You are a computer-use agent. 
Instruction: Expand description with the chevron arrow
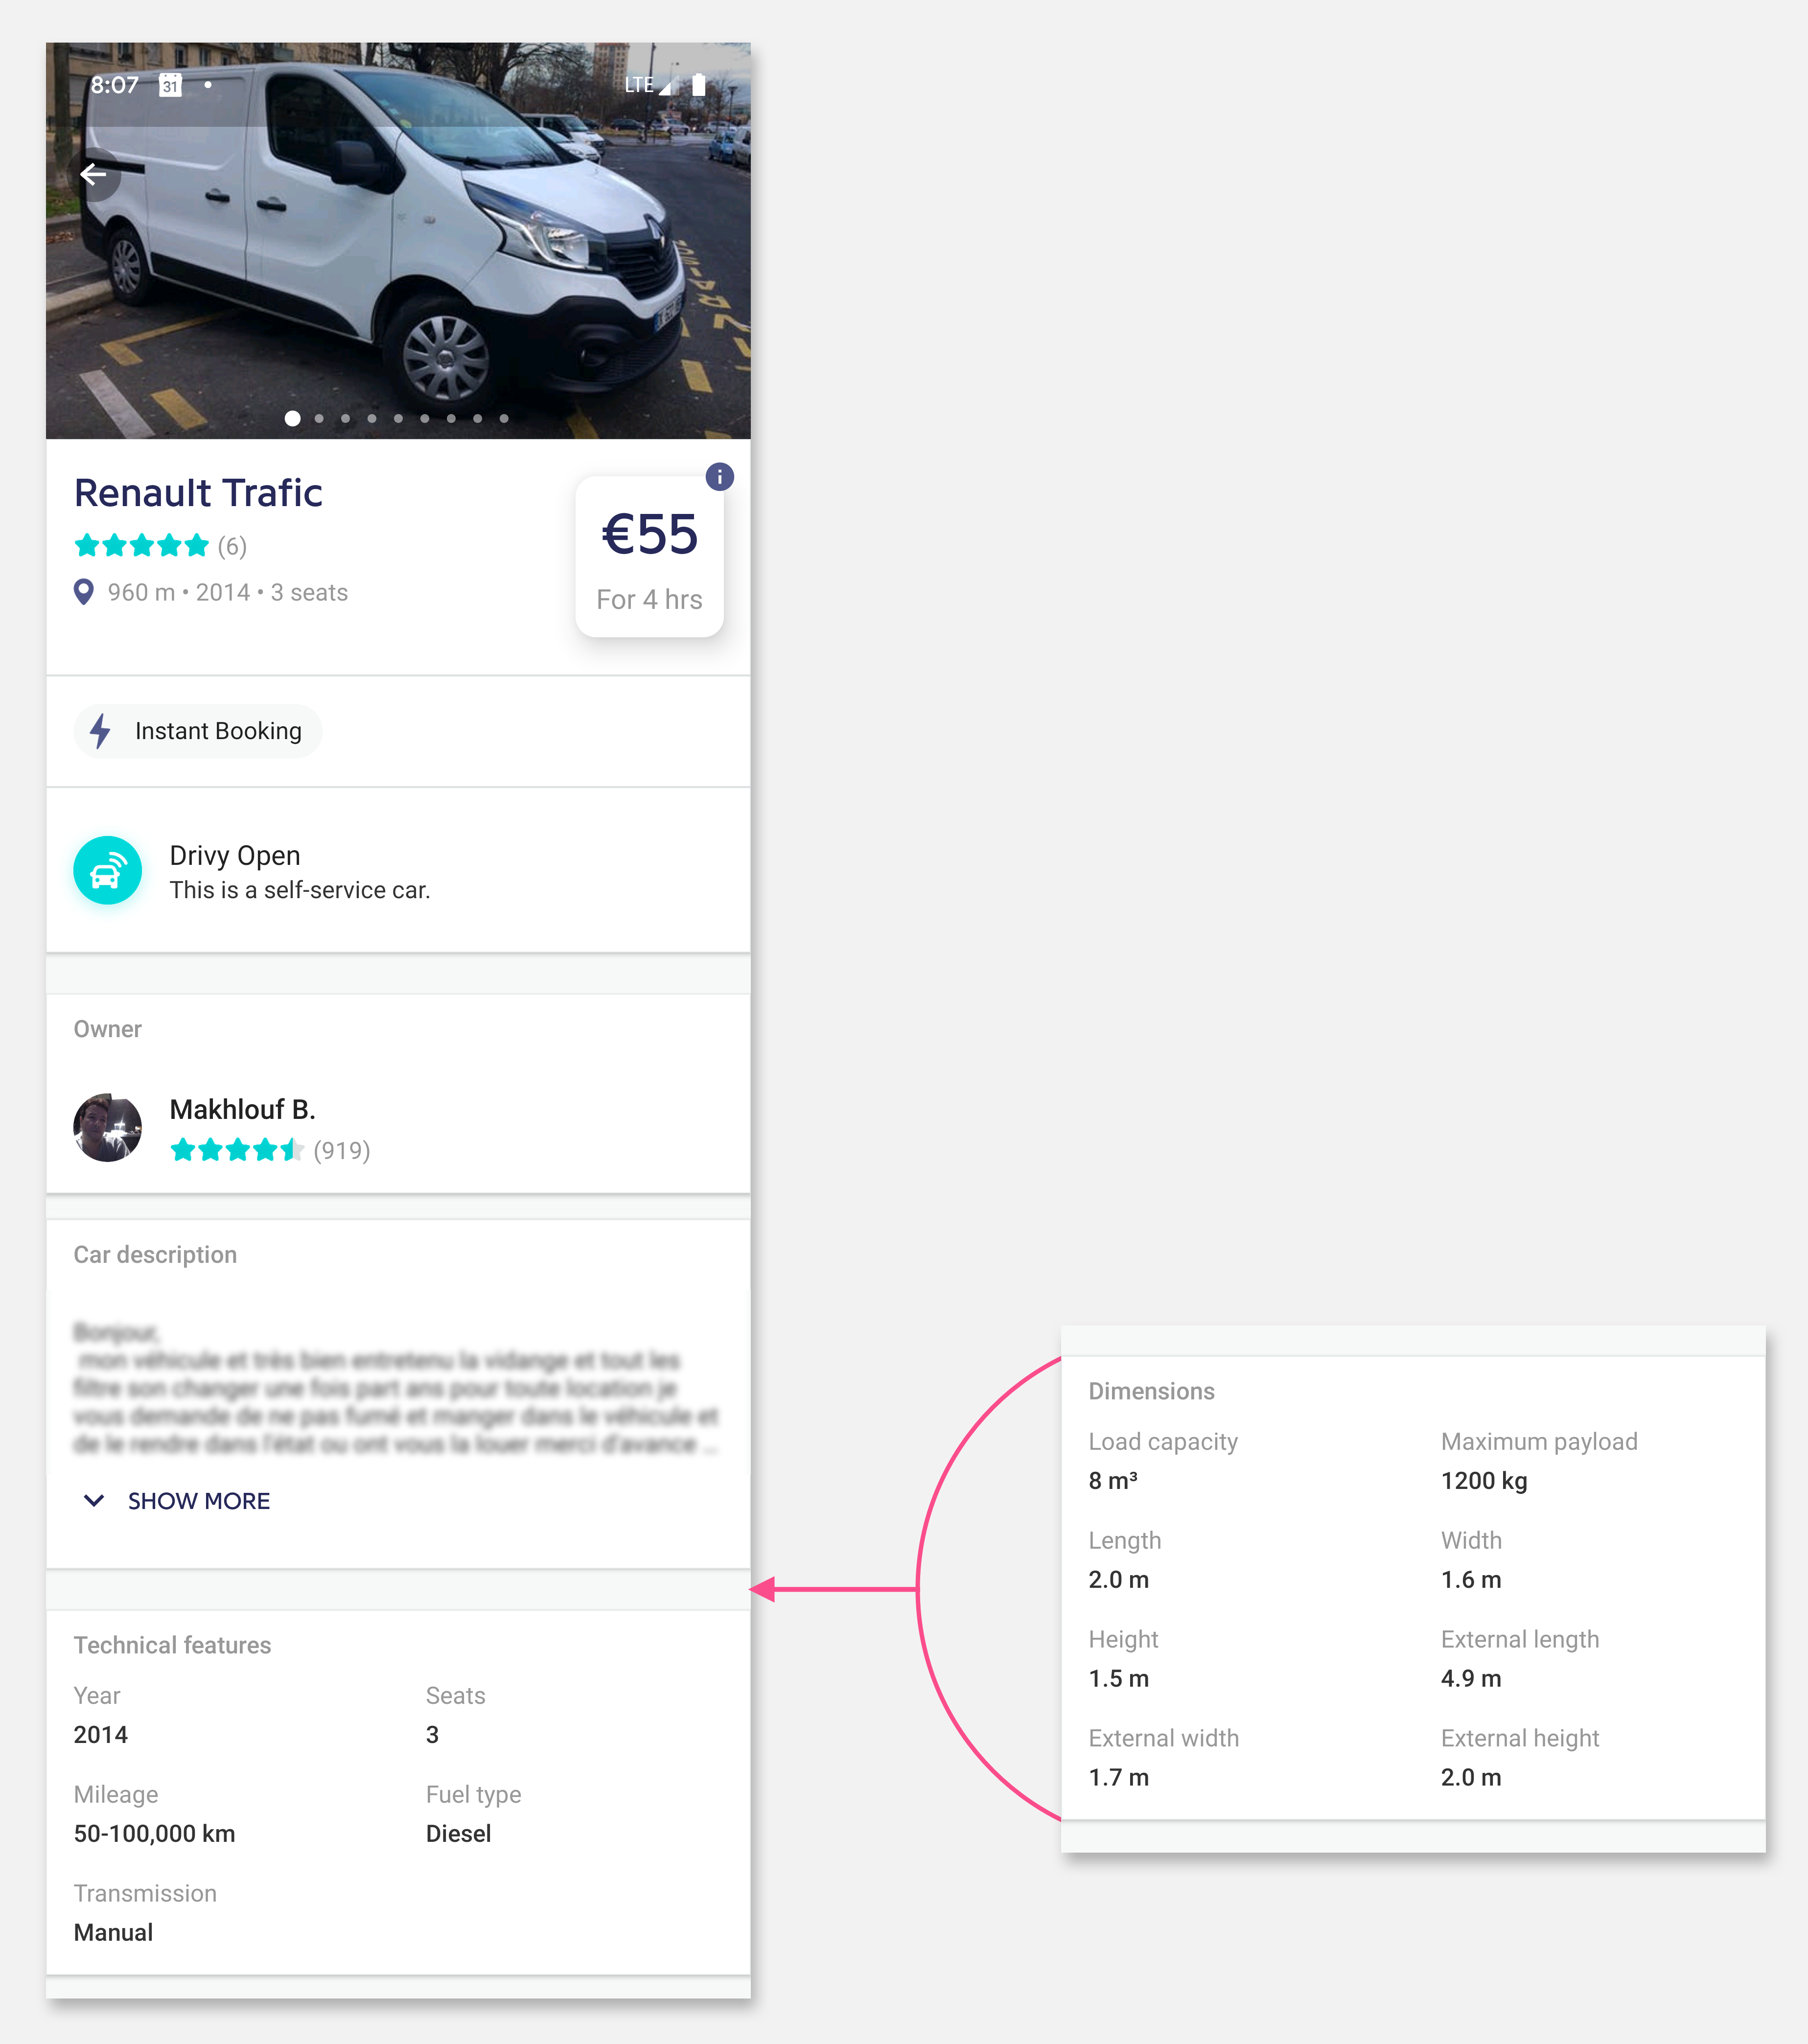94,1500
